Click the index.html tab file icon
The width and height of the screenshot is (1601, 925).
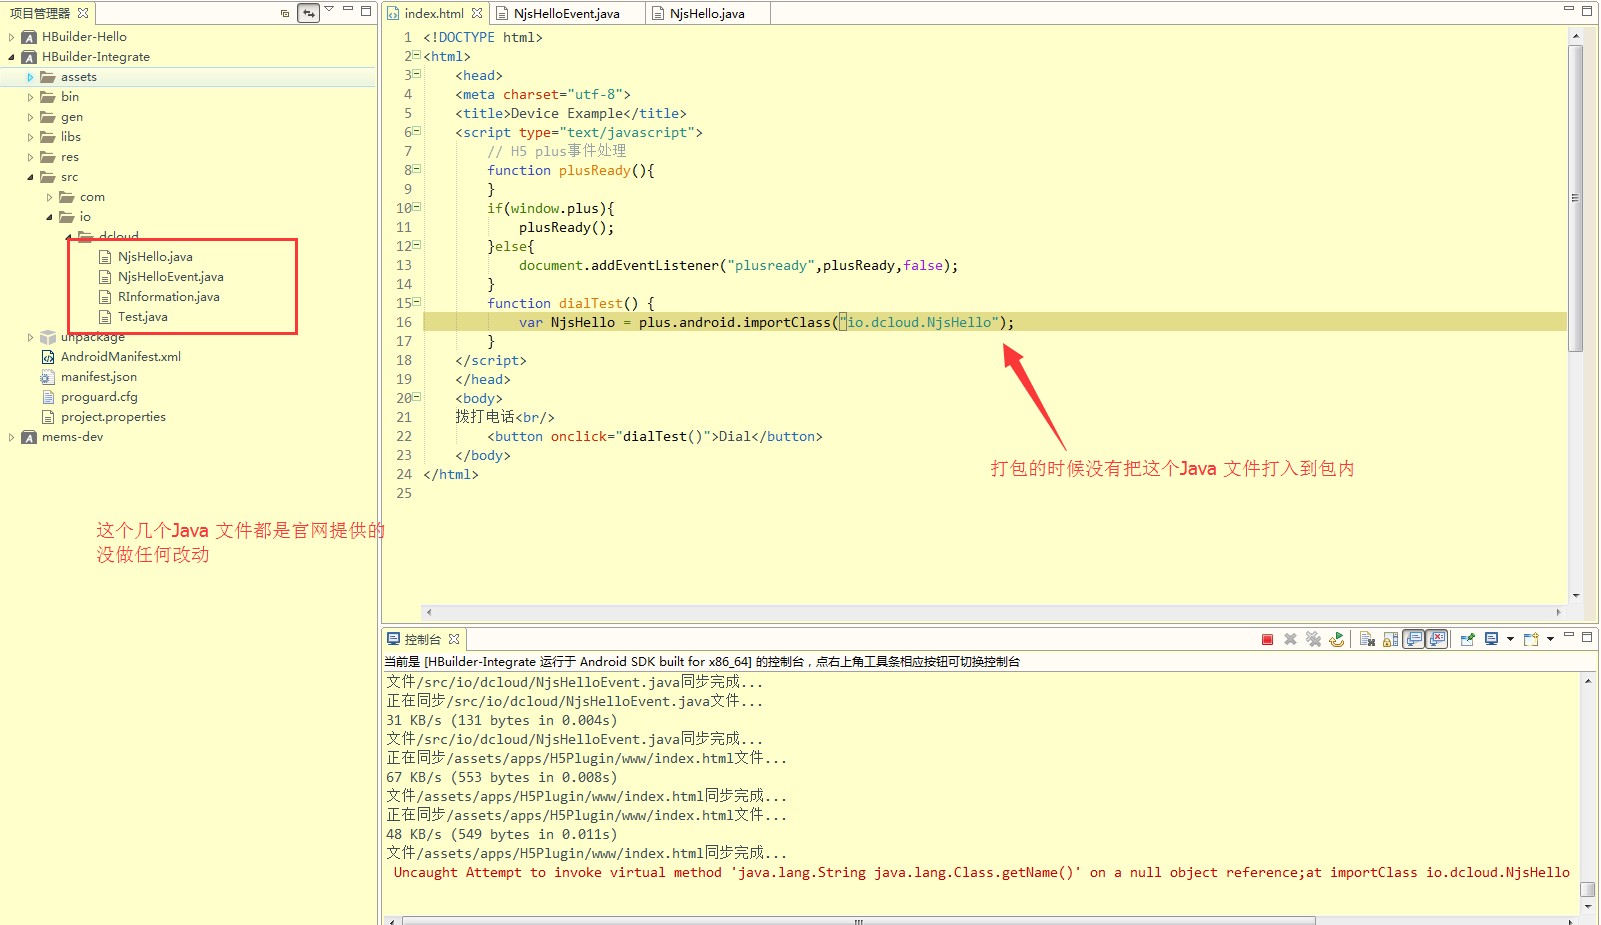point(393,13)
